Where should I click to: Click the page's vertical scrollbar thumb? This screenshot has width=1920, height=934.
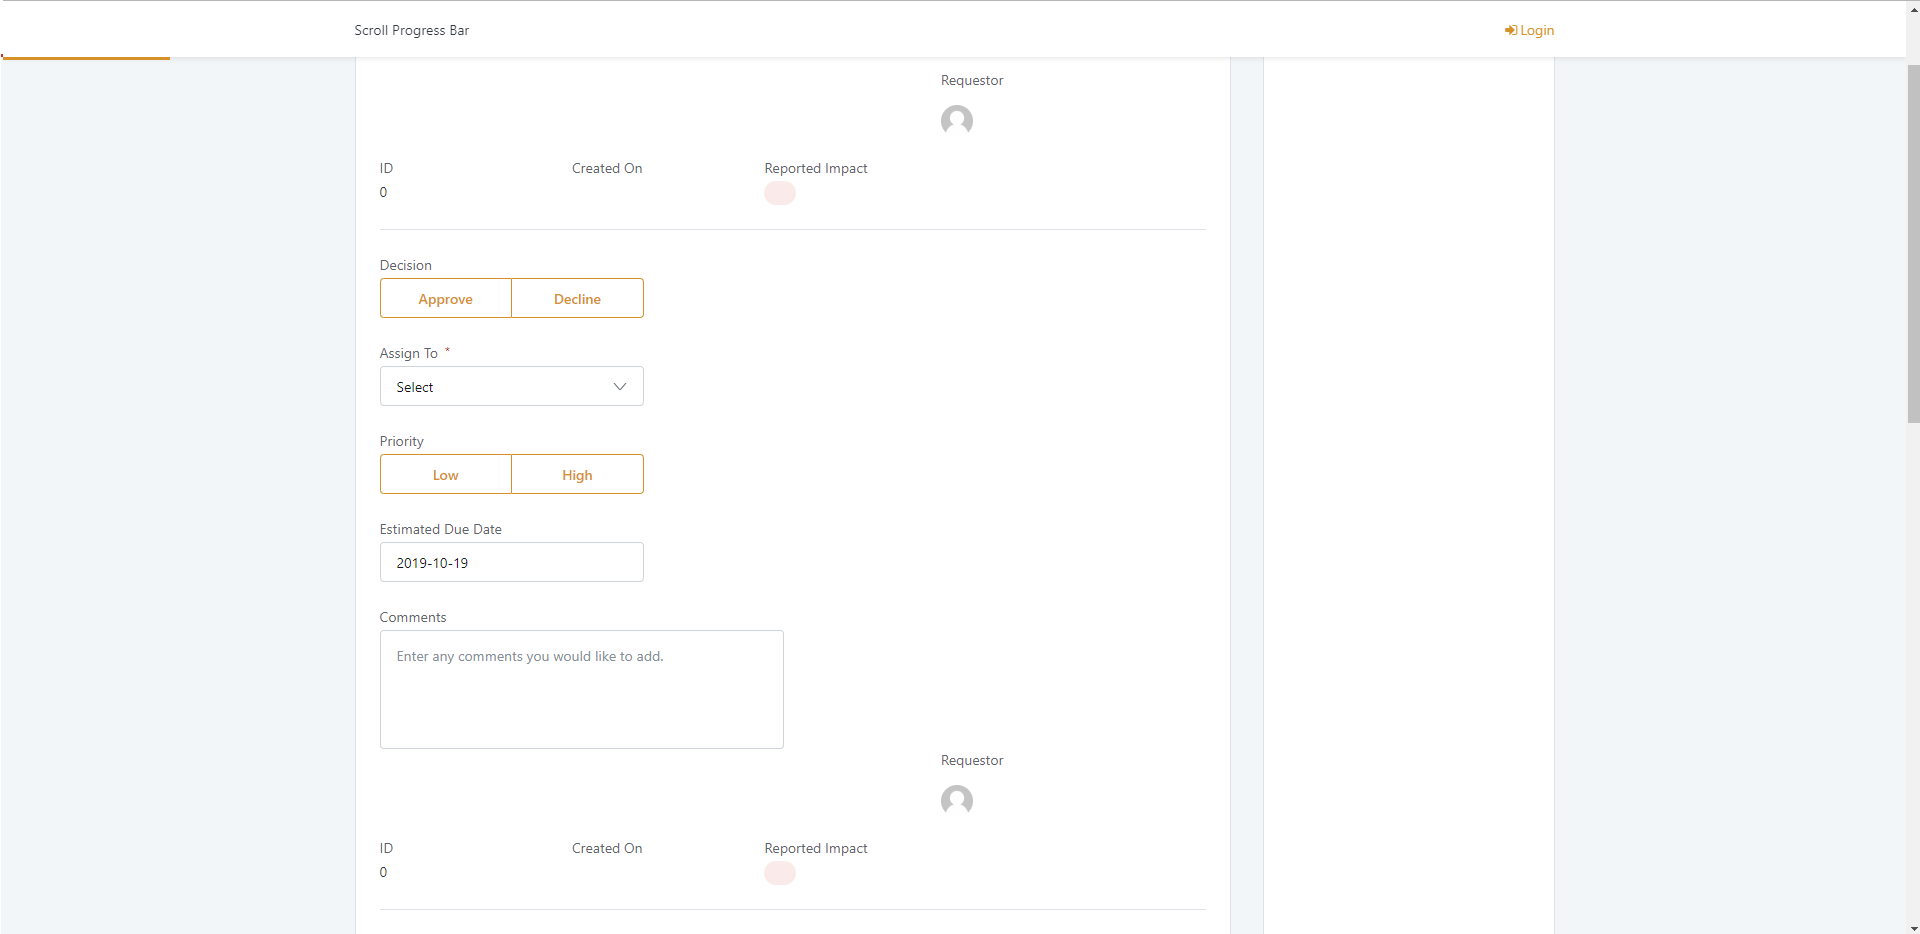click(x=1913, y=243)
